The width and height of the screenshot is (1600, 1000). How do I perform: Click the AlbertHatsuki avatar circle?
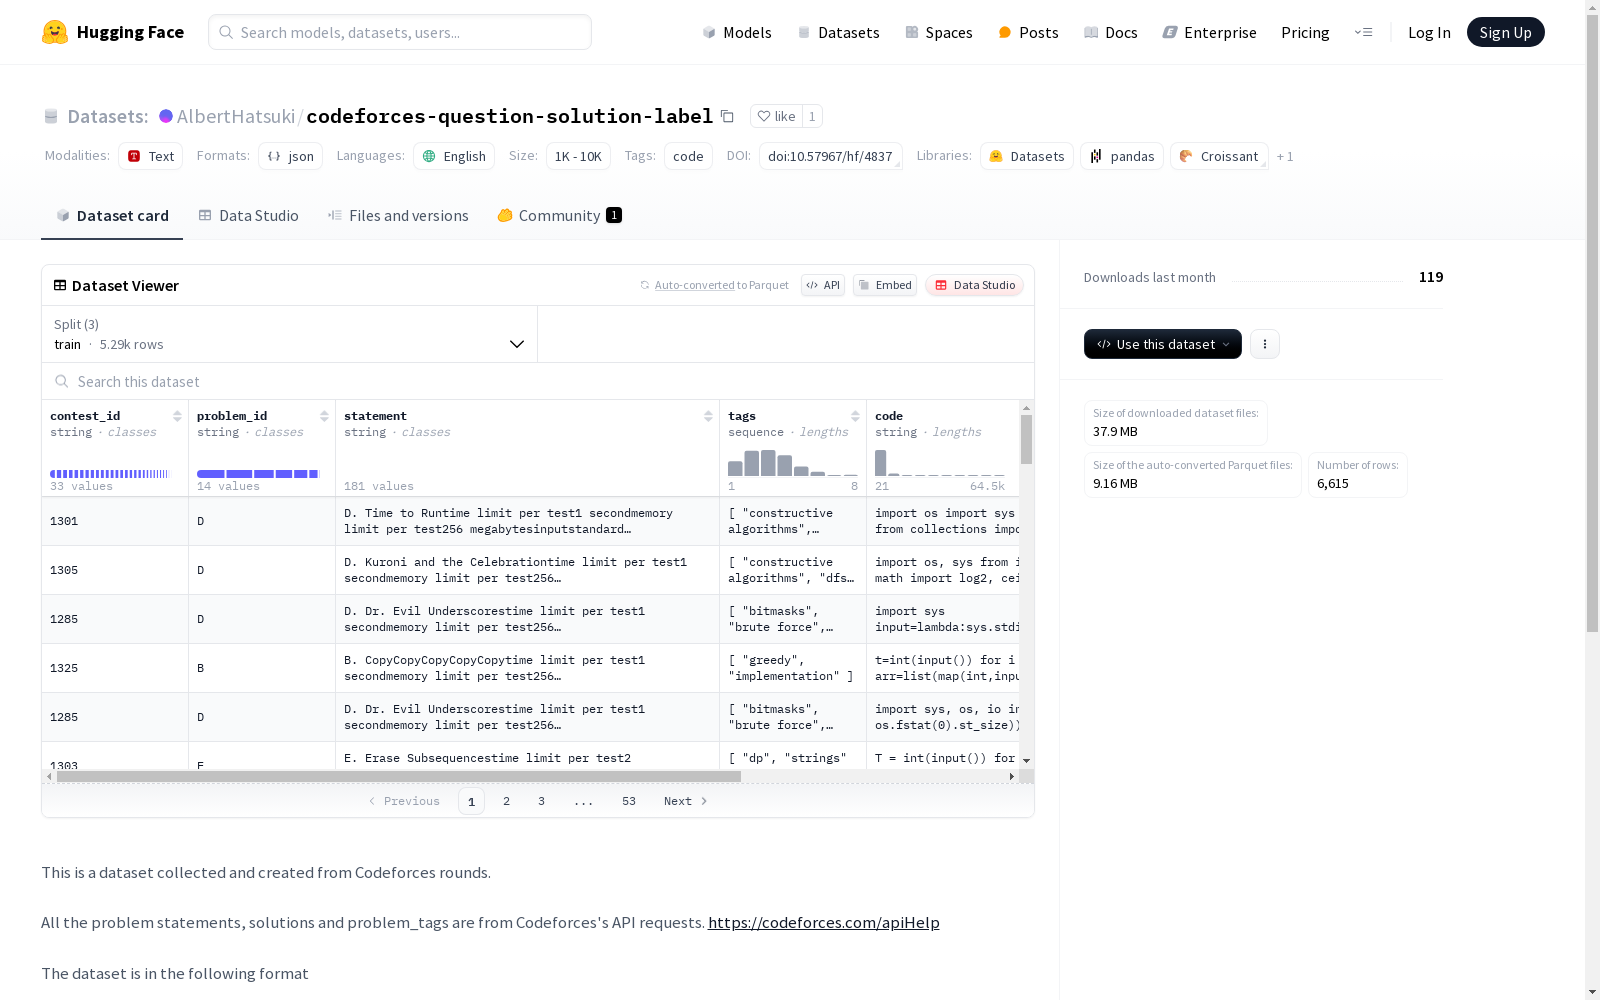166,116
